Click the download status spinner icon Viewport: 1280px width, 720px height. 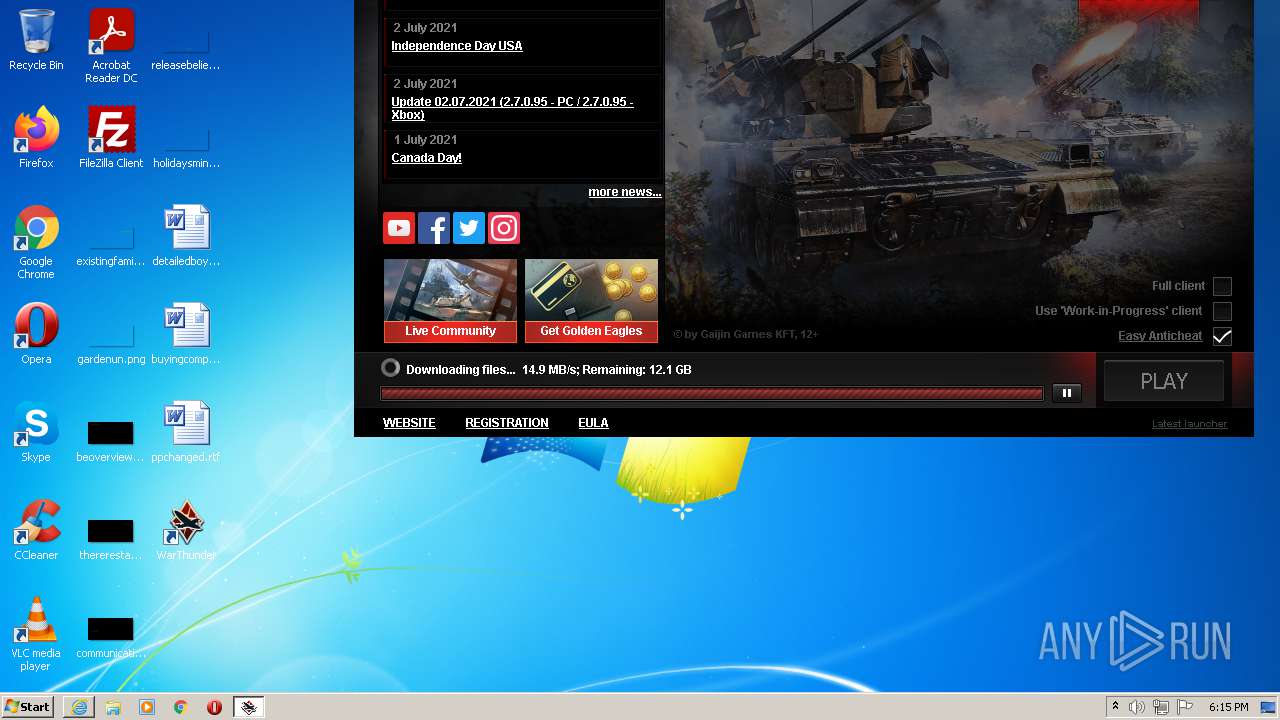coord(391,368)
